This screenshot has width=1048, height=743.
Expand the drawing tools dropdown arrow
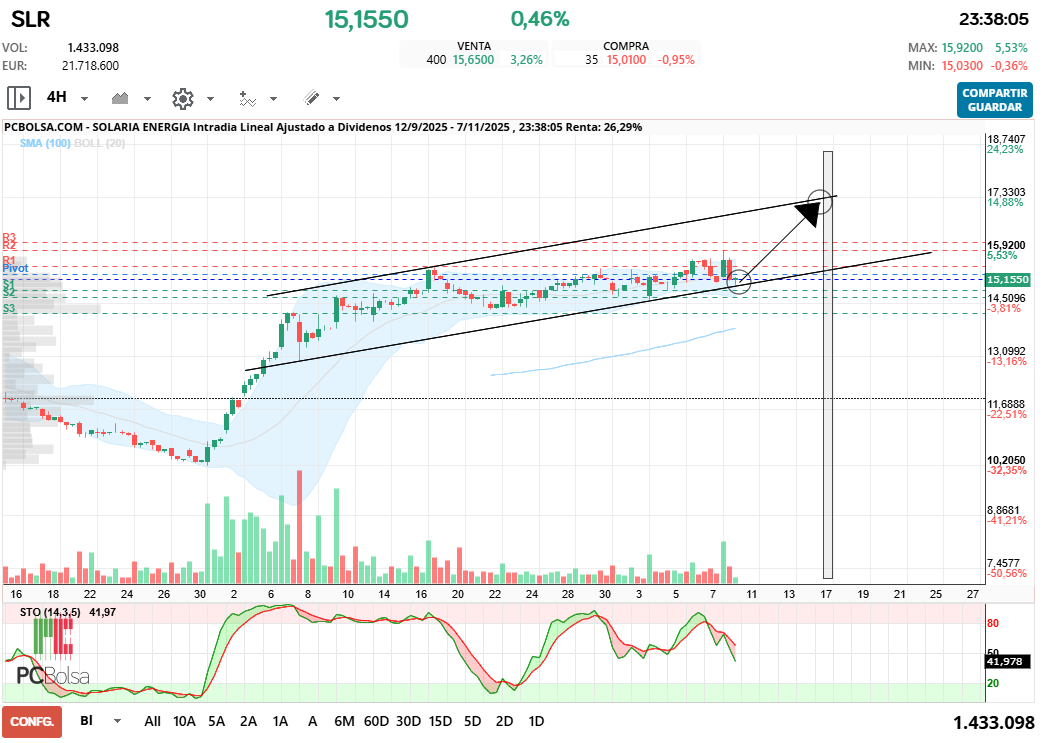pos(336,99)
